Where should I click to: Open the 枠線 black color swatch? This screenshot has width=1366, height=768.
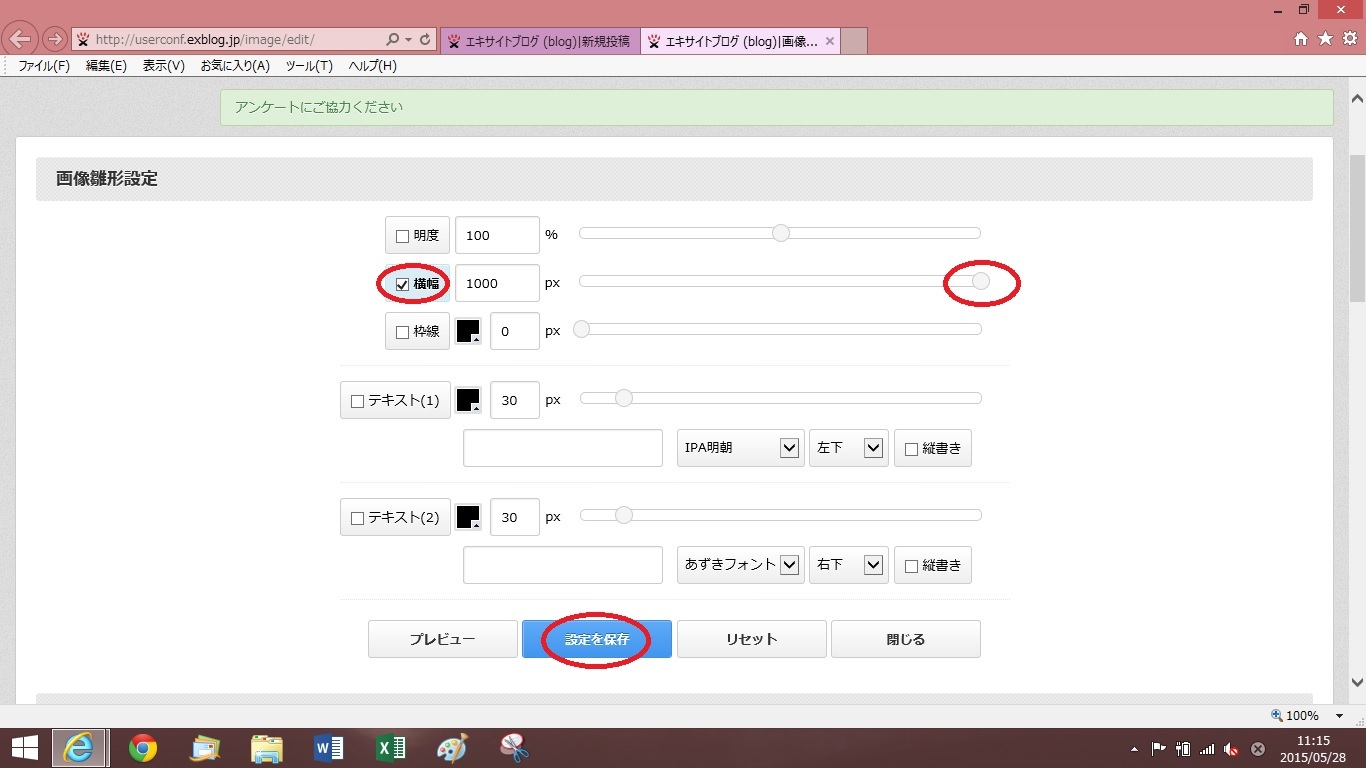(x=468, y=331)
